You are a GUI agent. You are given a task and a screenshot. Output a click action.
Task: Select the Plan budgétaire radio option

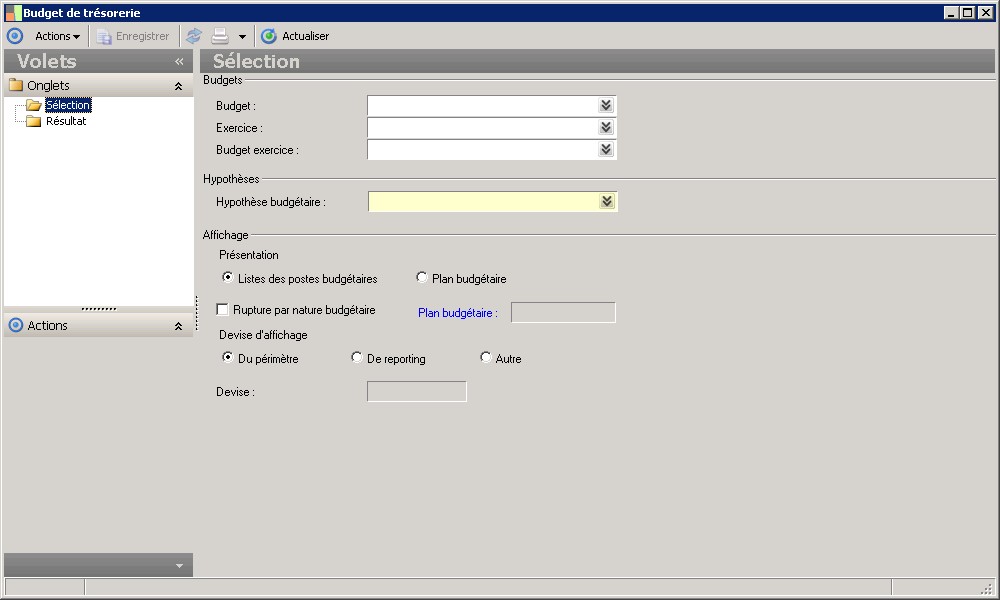tap(422, 277)
